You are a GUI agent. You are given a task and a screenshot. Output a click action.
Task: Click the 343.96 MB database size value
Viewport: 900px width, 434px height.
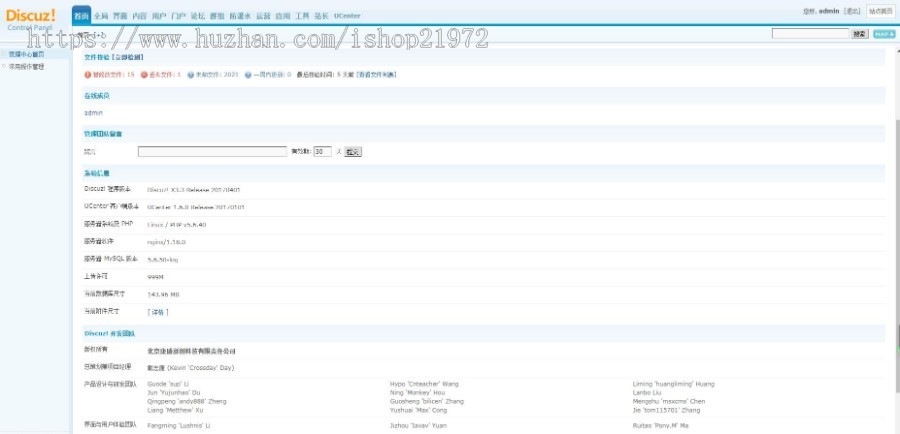click(164, 294)
